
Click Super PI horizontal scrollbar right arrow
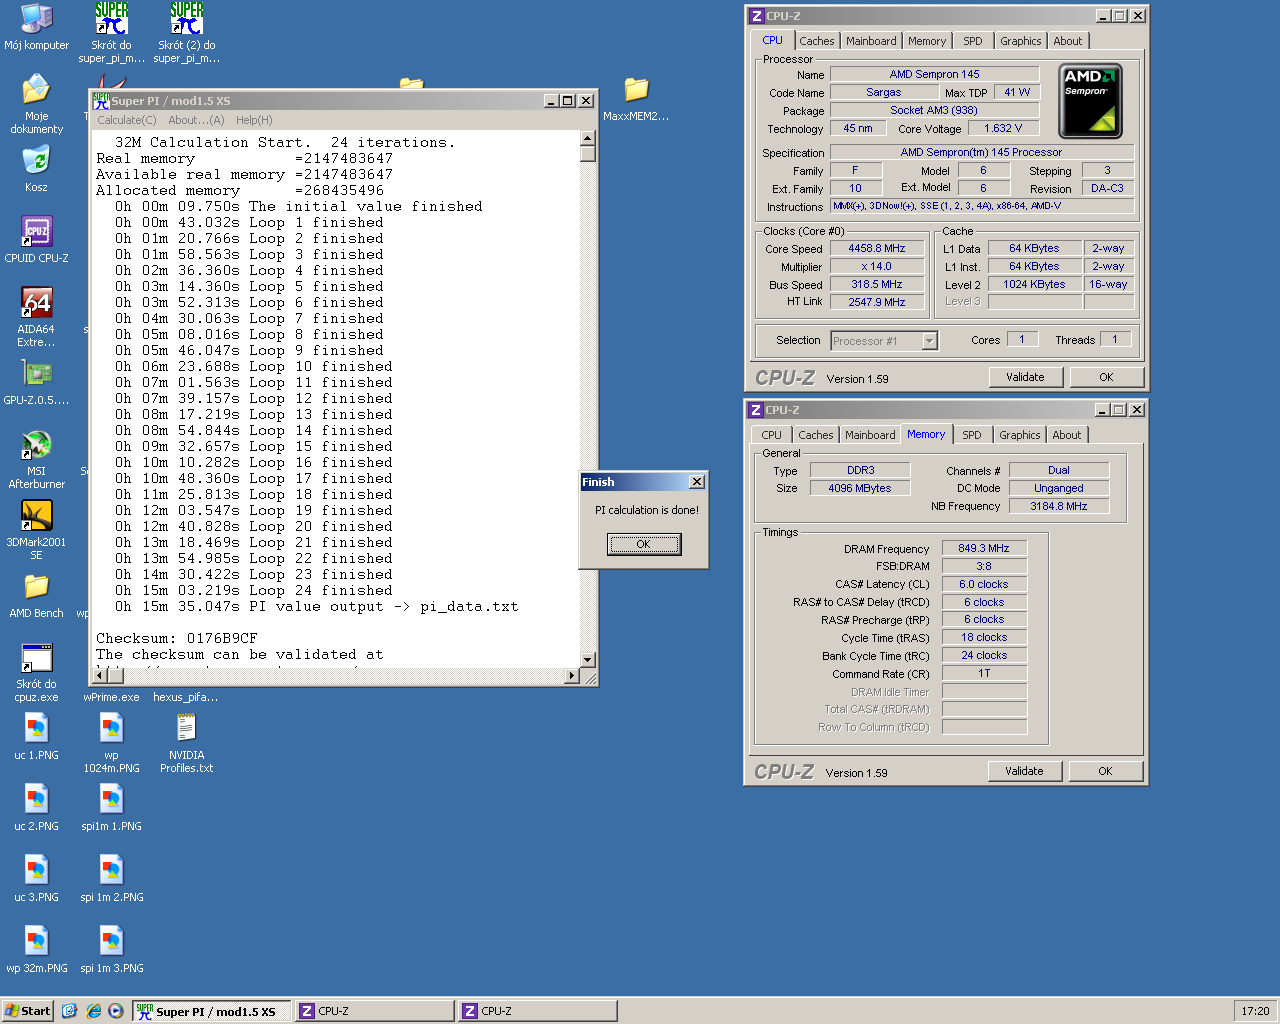[572, 676]
